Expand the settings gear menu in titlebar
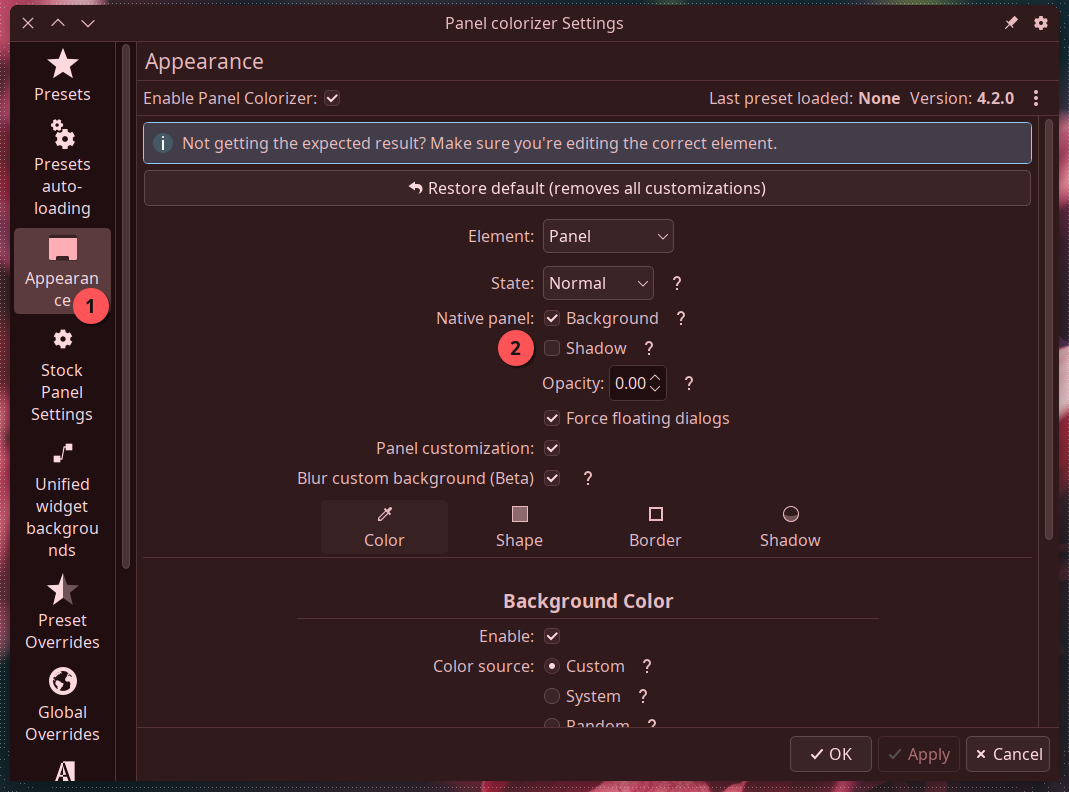Screen dimensions: 1069x792 pyautogui.click(x=1041, y=22)
